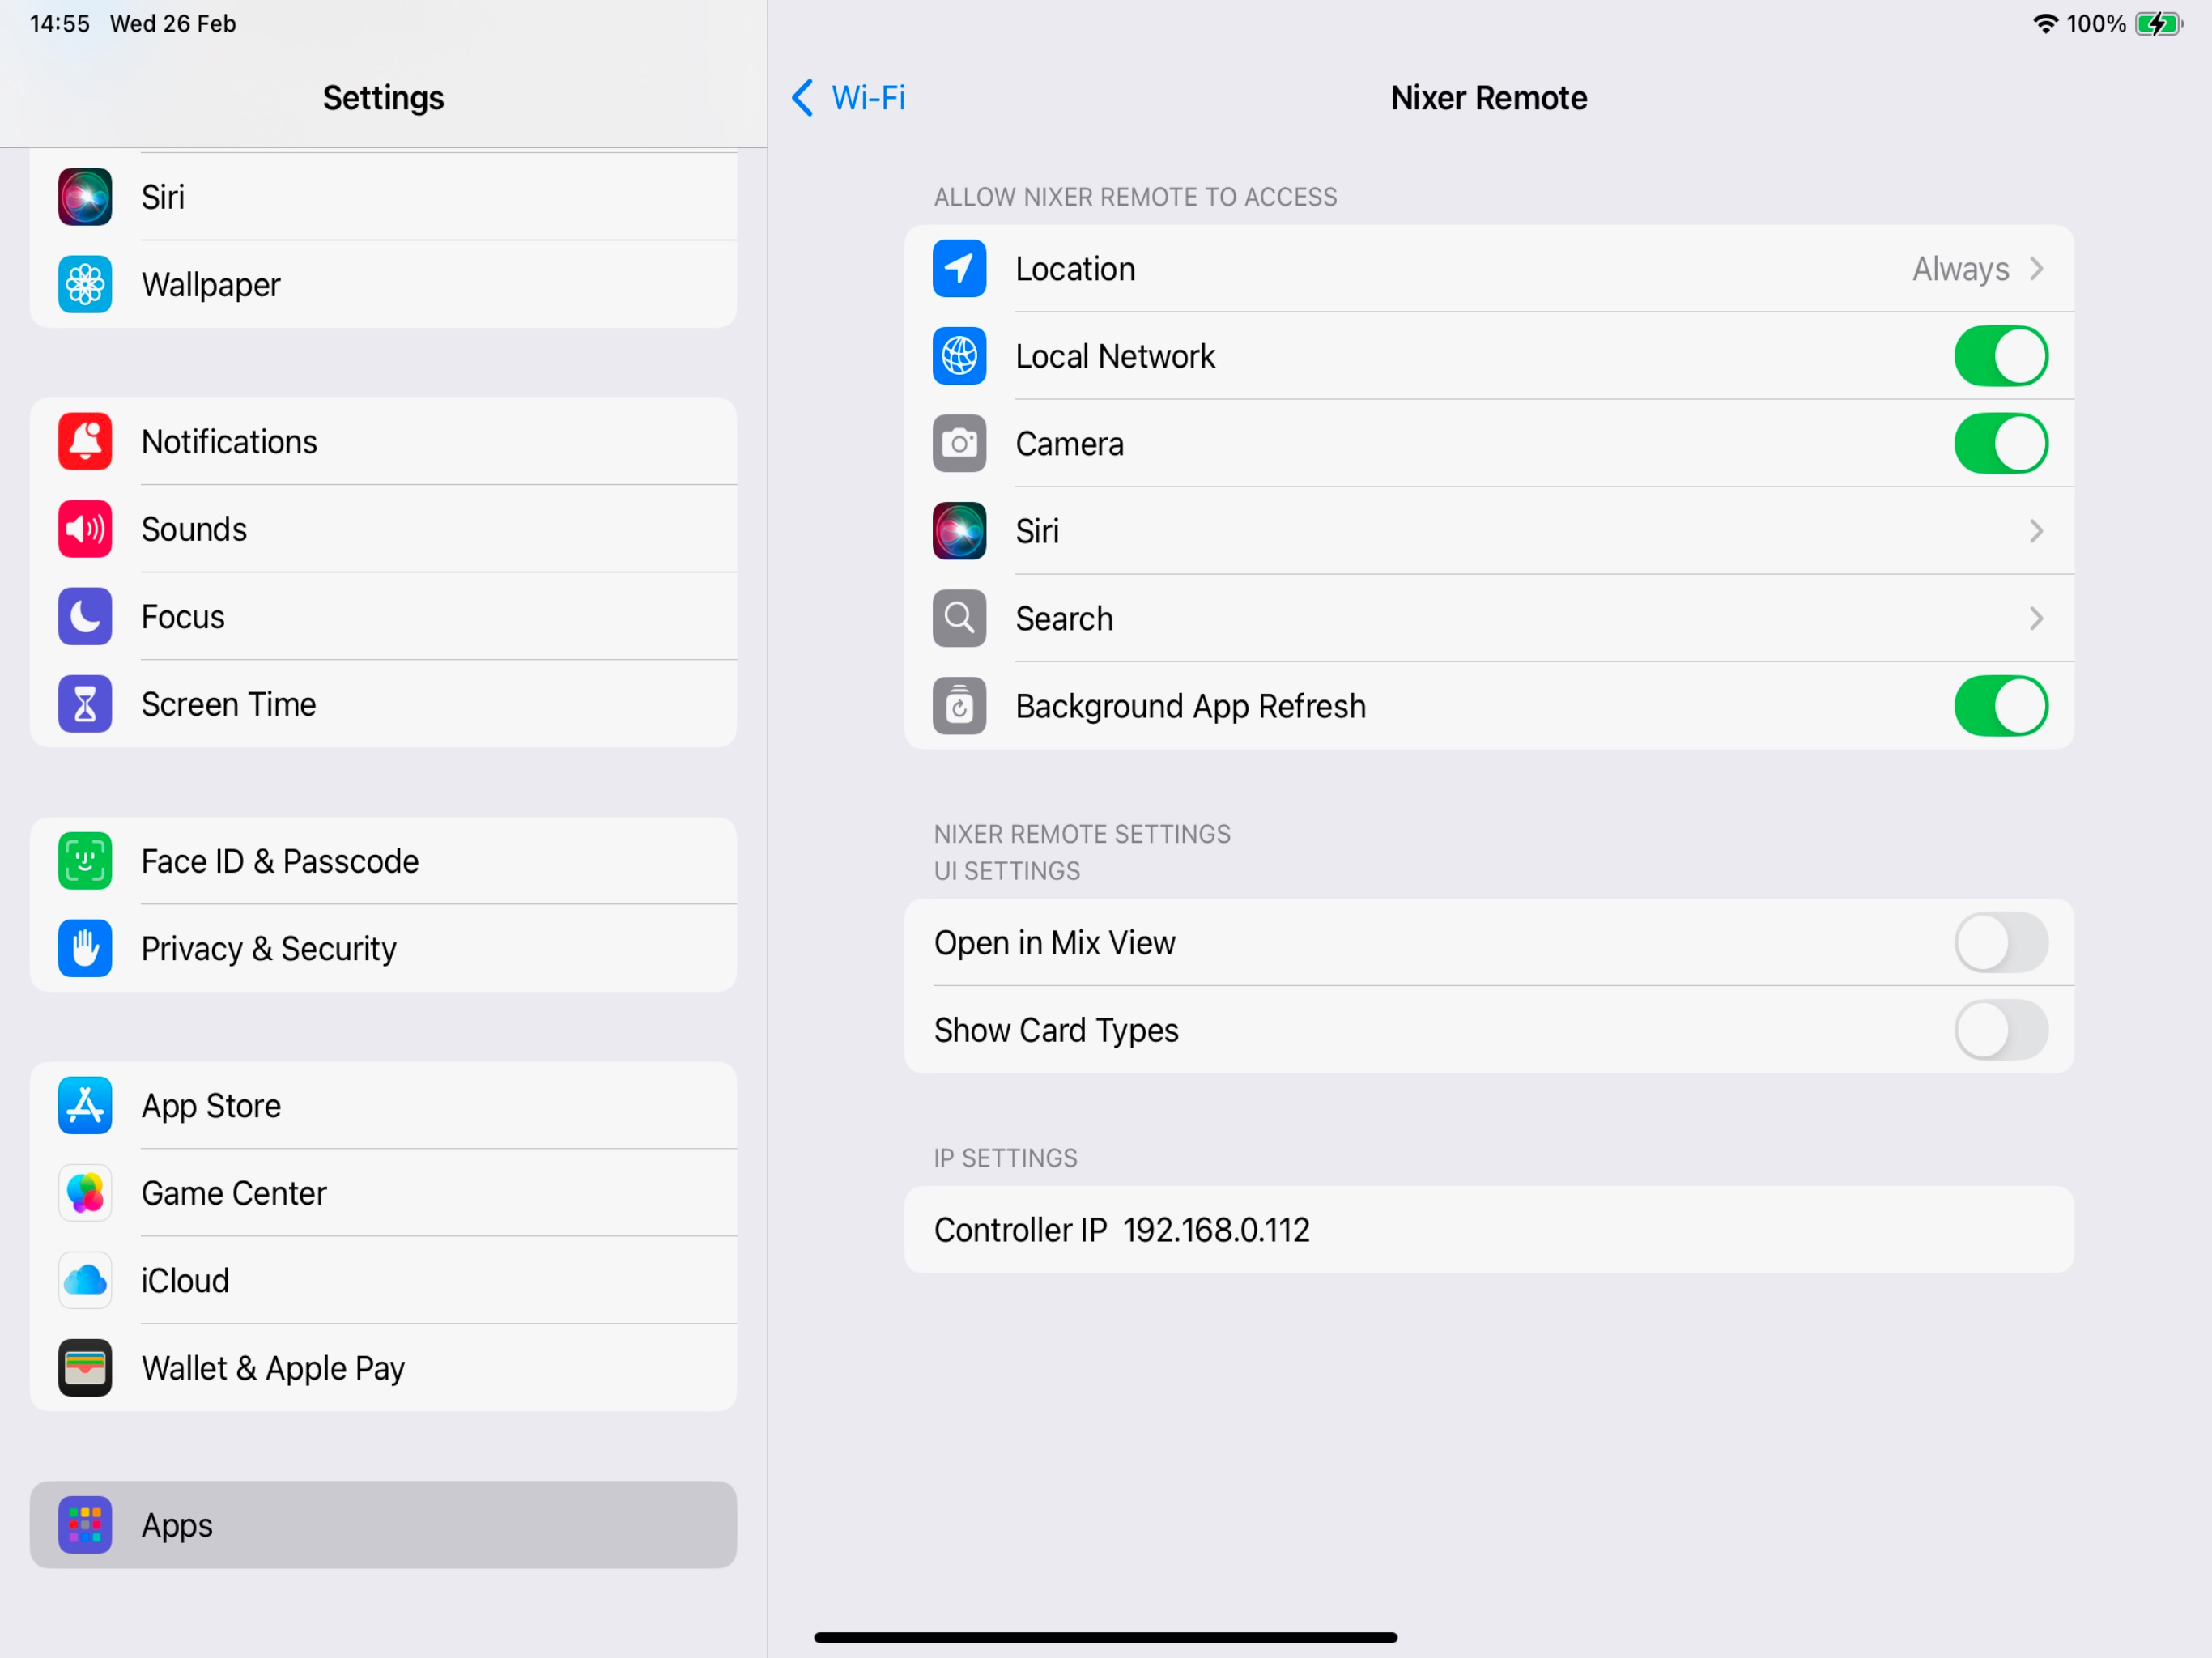Viewport: 2212px width, 1658px height.
Task: Tap the Screen Time hourglass icon
Action: (85, 704)
